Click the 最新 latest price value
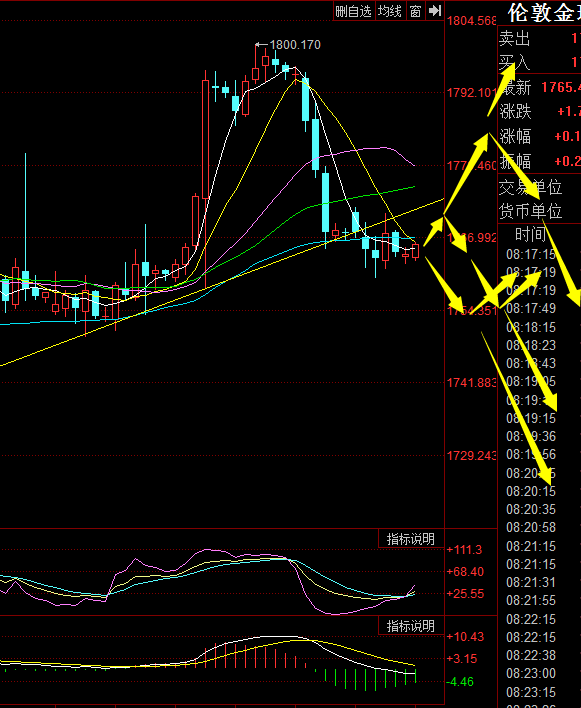 (561, 87)
